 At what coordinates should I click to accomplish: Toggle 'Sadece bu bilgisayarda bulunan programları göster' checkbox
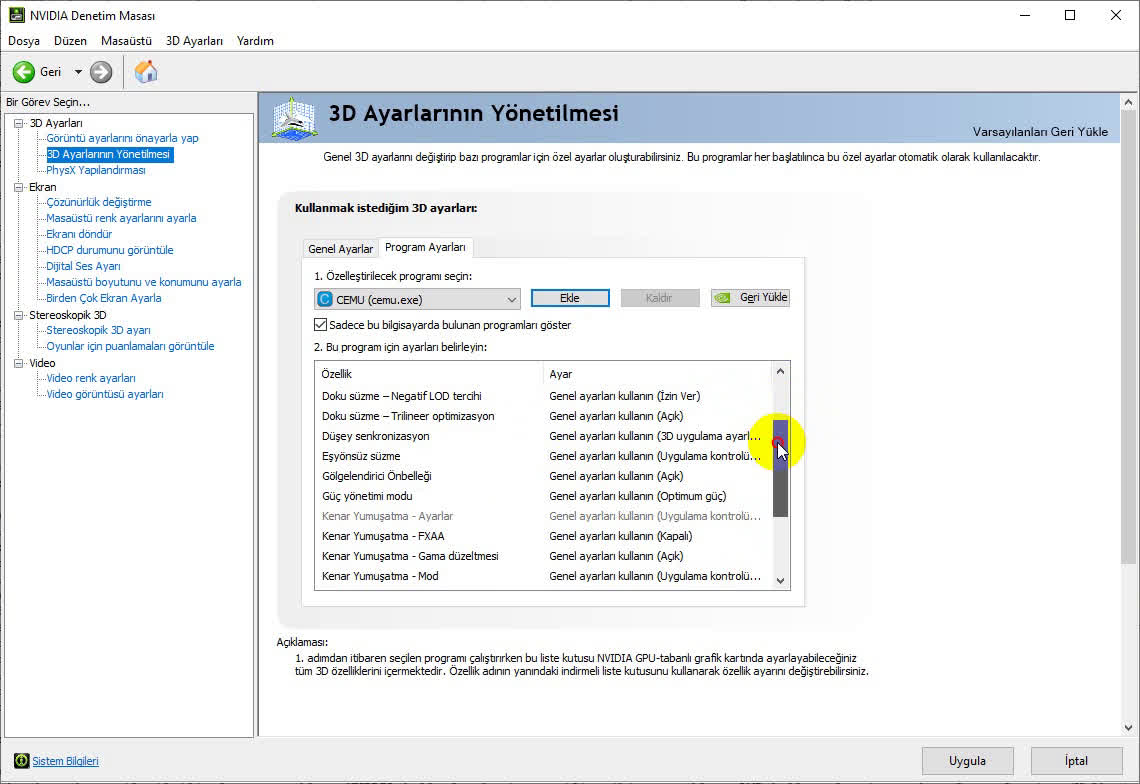(x=321, y=325)
